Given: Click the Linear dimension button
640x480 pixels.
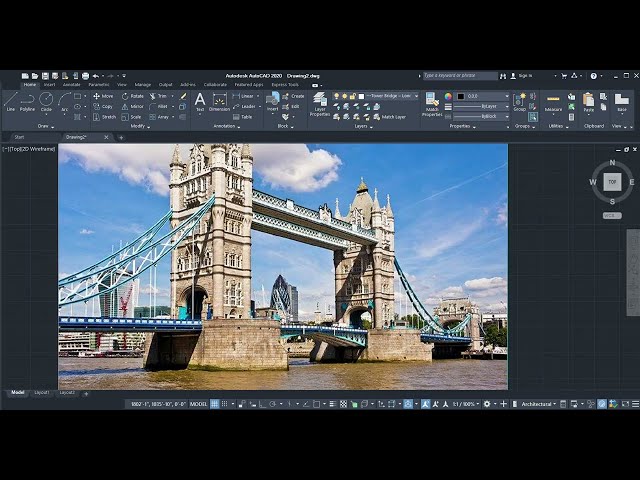Looking at the screenshot, I should coord(243,96).
